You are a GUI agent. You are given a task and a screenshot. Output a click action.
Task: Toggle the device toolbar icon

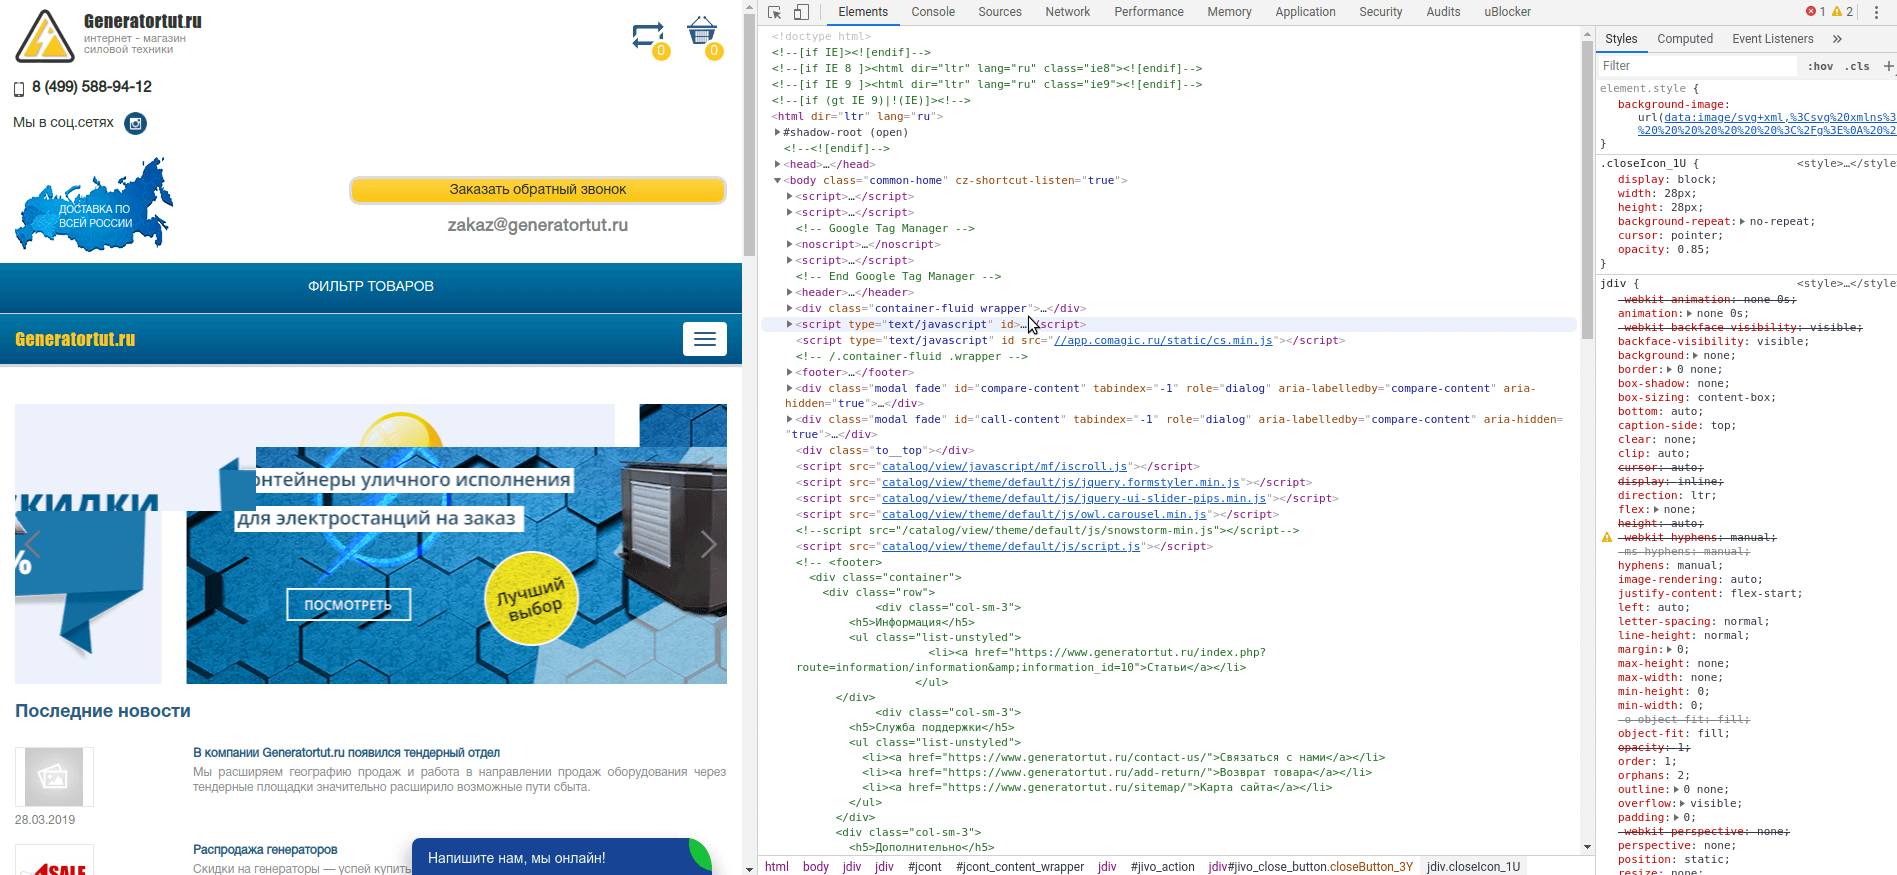tap(801, 12)
